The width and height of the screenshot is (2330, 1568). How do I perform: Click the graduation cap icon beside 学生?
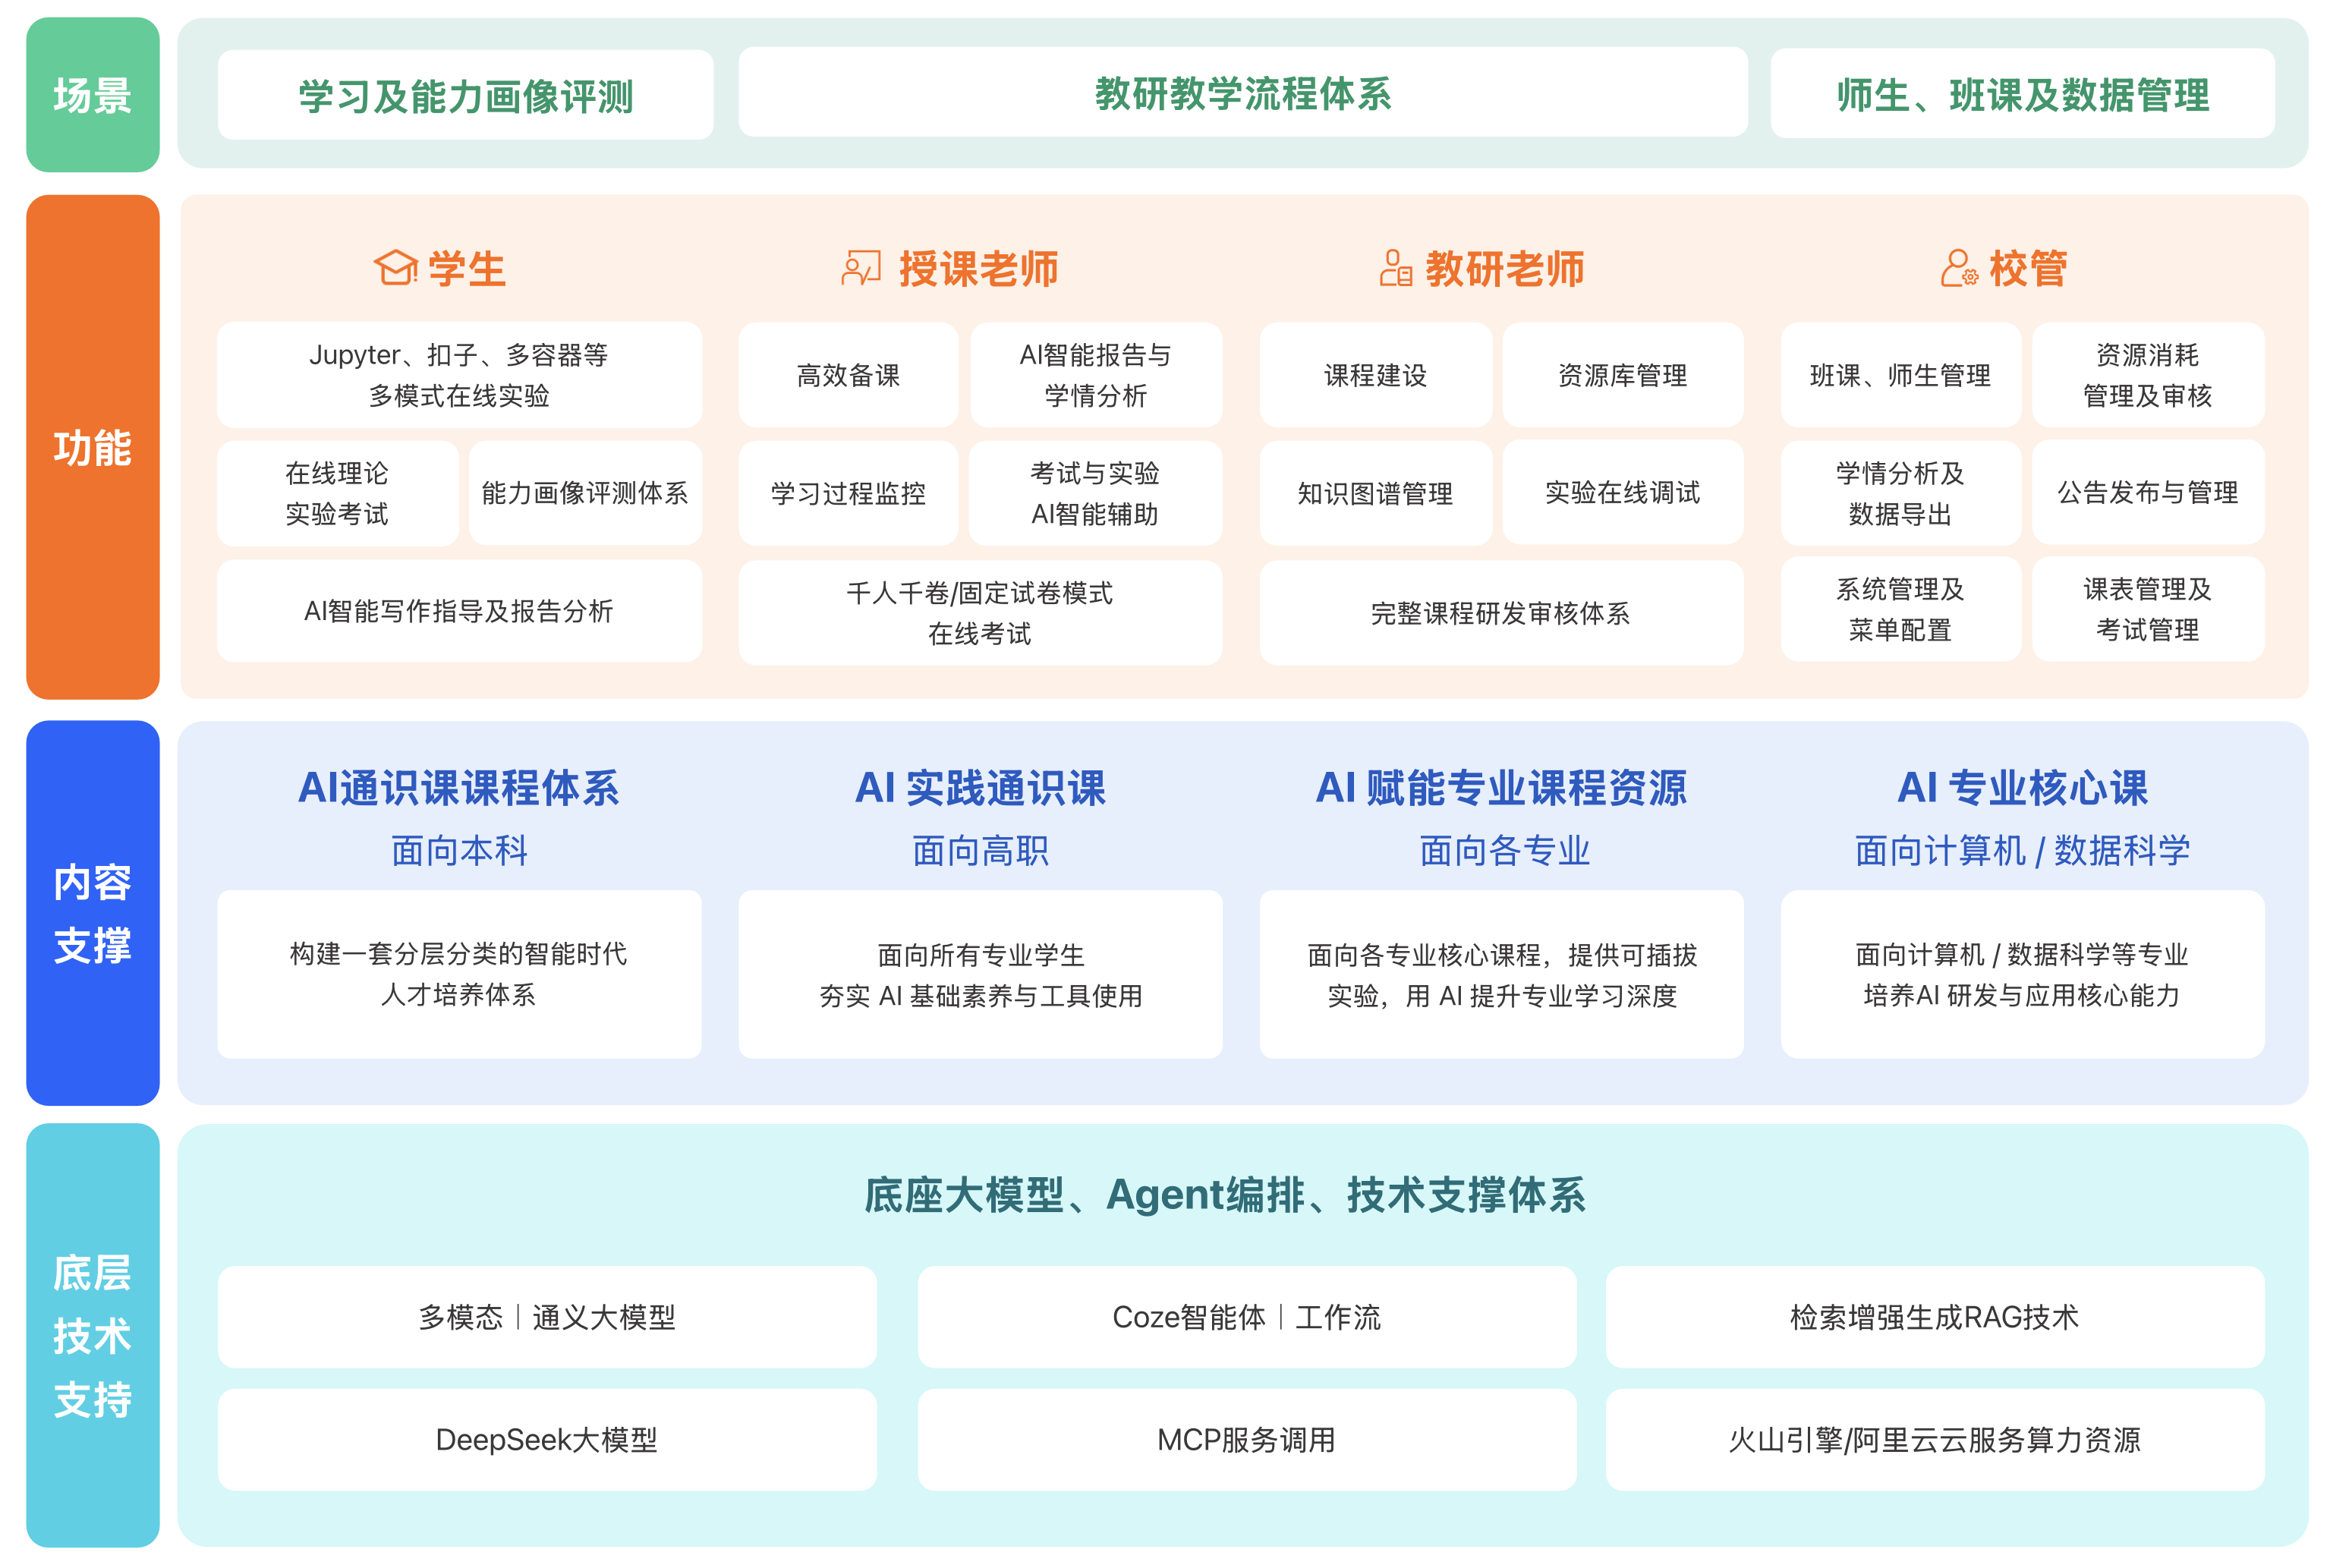[395, 268]
